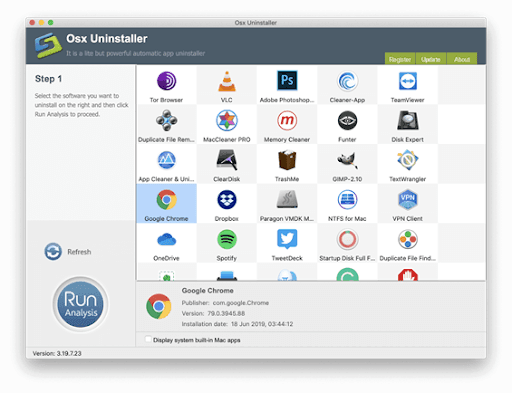
Task: Click the Version: 79.0.3945.88 text
Action: [213, 313]
